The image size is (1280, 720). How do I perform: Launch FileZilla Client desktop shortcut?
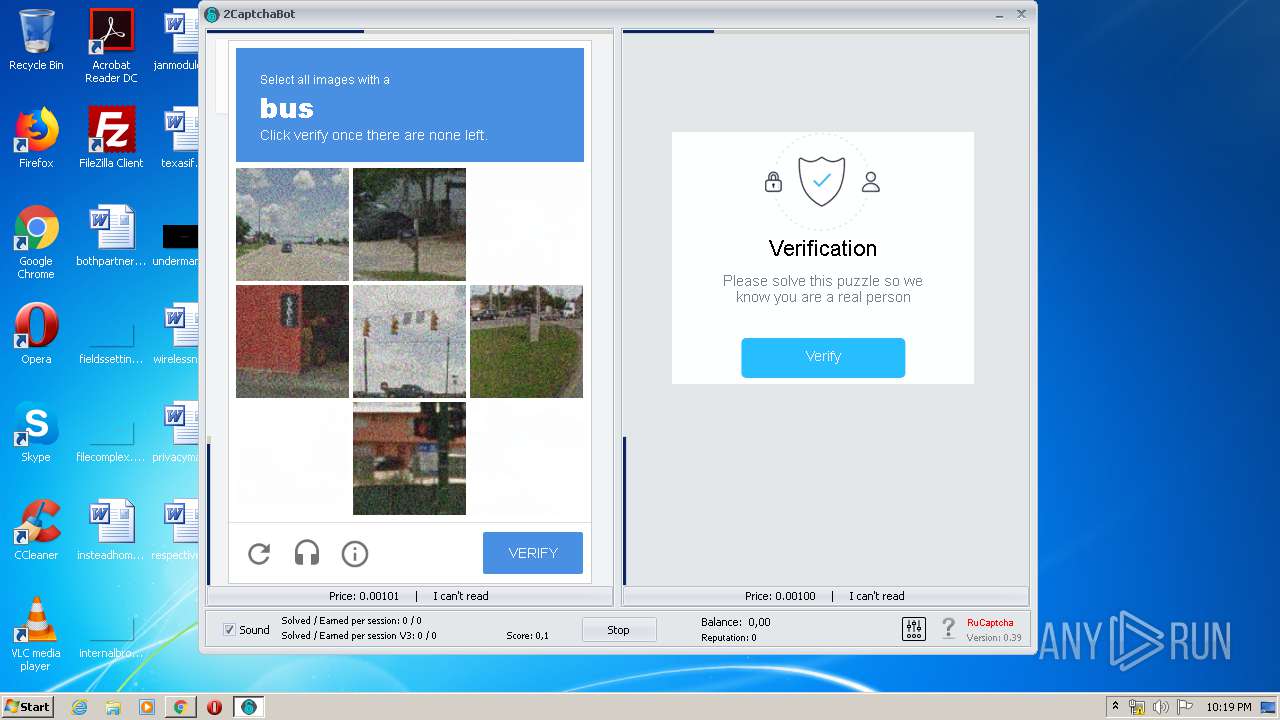coord(111,138)
